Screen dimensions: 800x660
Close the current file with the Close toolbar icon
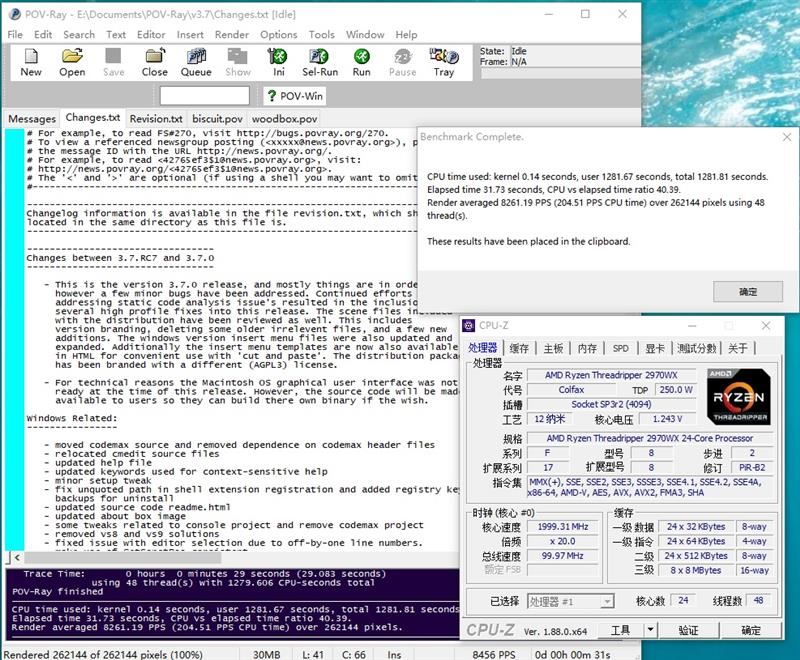point(155,62)
